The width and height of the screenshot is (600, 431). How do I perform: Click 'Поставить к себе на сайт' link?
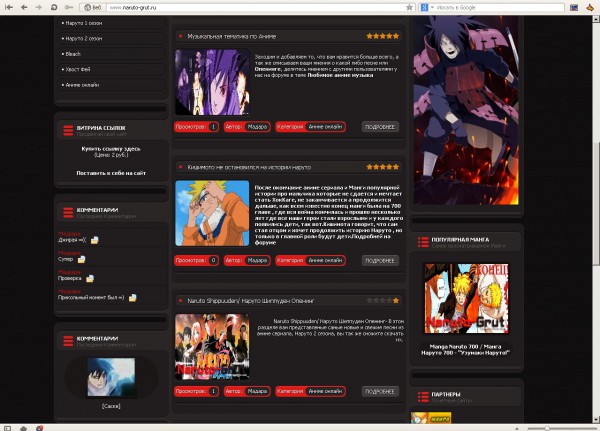coord(111,173)
